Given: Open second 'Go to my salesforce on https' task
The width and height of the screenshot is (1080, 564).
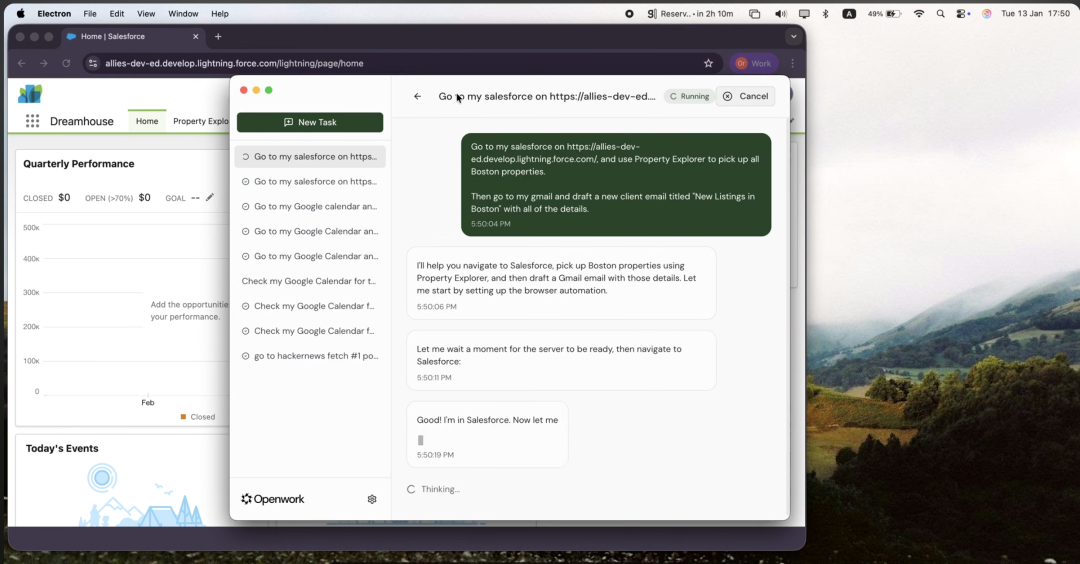Looking at the screenshot, I should (x=310, y=182).
